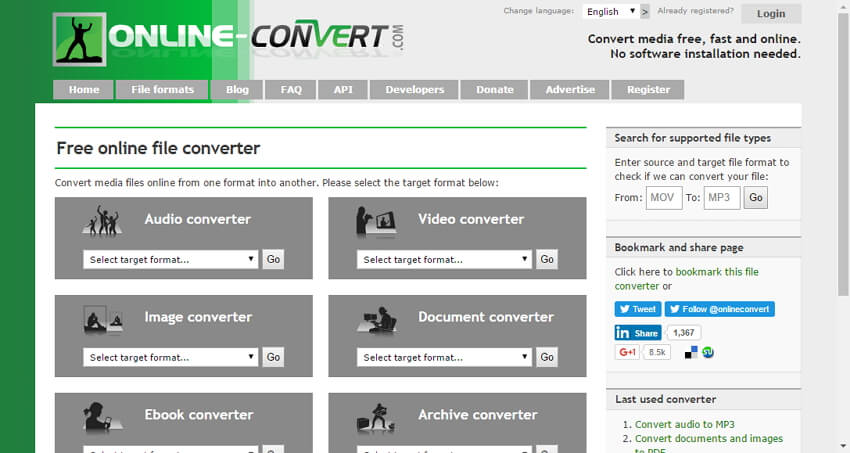Image resolution: width=850 pixels, height=453 pixels.
Task: Click the Tweet button
Action: tap(638, 309)
